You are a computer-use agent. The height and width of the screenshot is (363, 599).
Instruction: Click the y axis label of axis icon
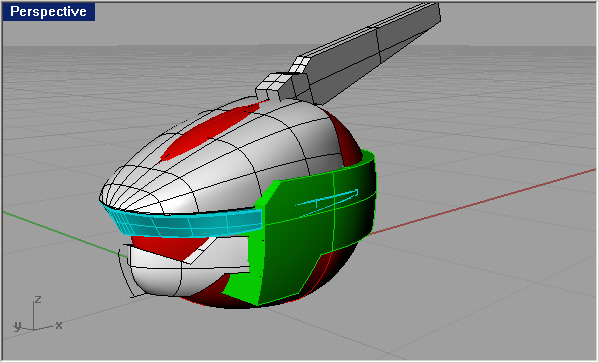coord(17,326)
